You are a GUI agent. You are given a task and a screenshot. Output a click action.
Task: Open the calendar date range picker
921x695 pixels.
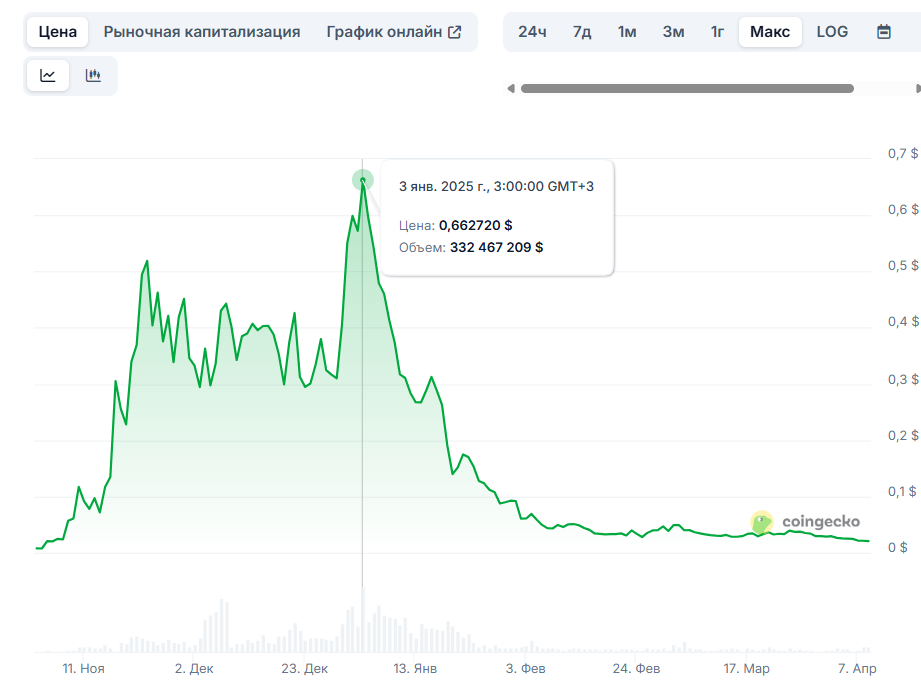883,32
